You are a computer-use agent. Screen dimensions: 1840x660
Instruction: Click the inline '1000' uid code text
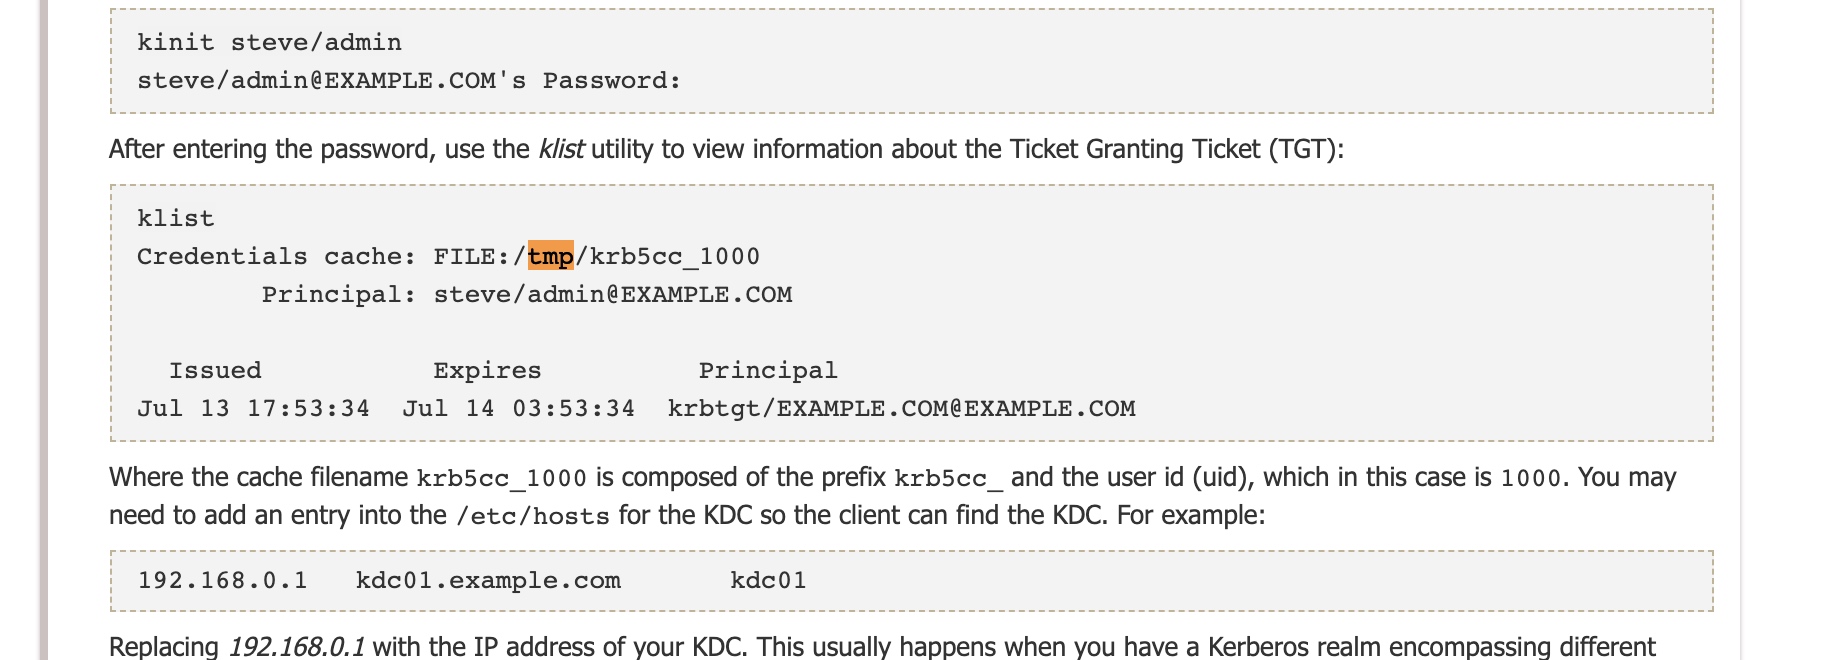(1530, 479)
